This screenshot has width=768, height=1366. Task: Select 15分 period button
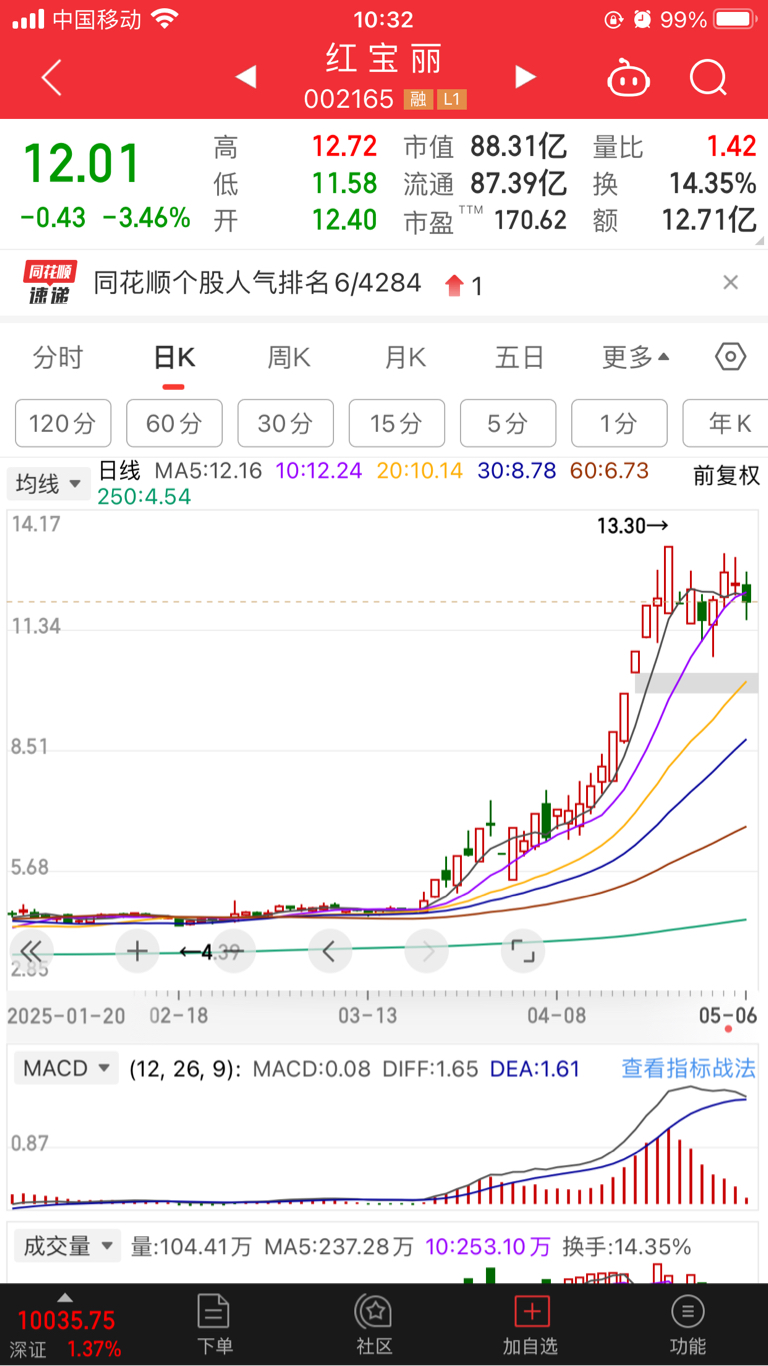[x=397, y=423]
